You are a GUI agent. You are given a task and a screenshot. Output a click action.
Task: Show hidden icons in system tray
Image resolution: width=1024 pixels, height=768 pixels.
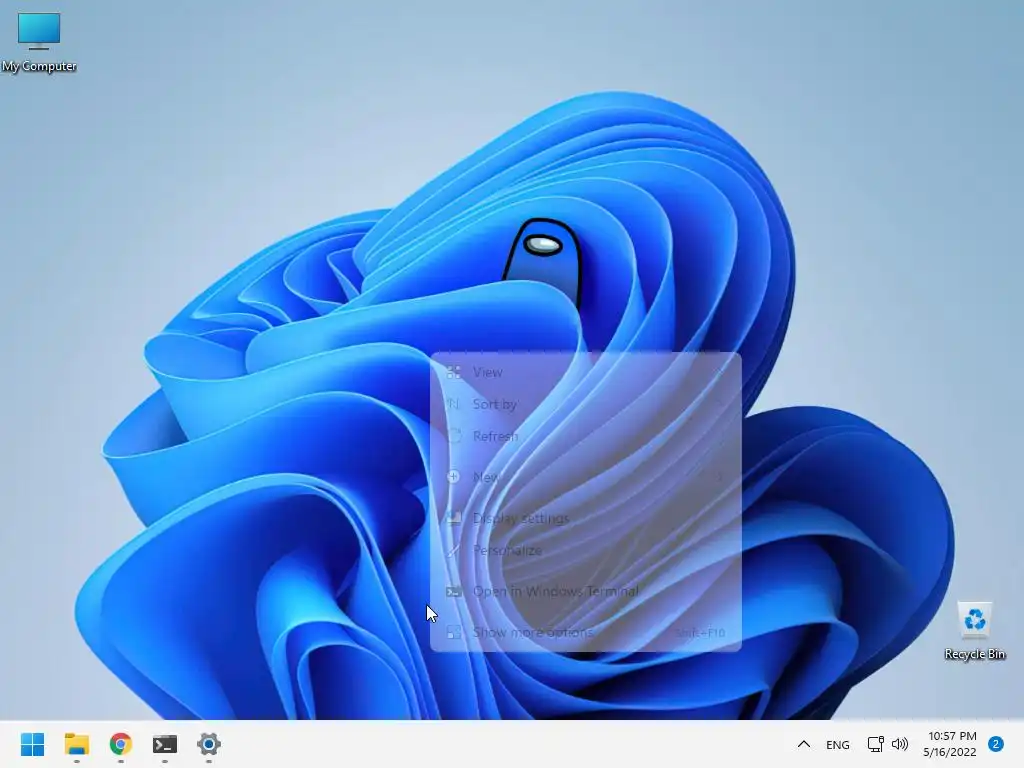click(x=804, y=744)
